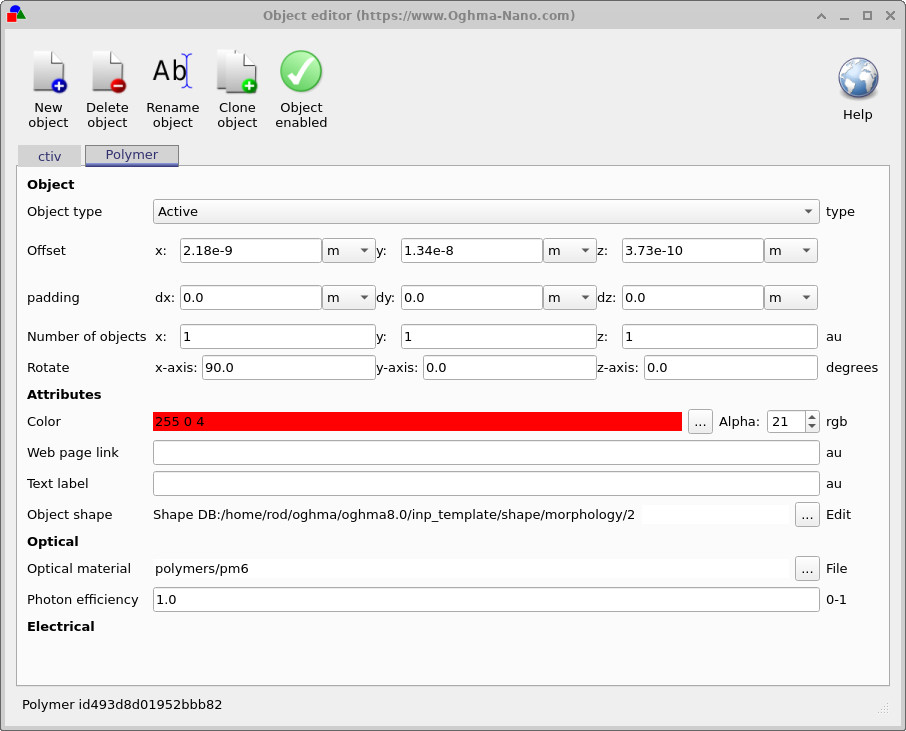The width and height of the screenshot is (906, 731).
Task: Click the Delete object icon
Action: tap(107, 74)
